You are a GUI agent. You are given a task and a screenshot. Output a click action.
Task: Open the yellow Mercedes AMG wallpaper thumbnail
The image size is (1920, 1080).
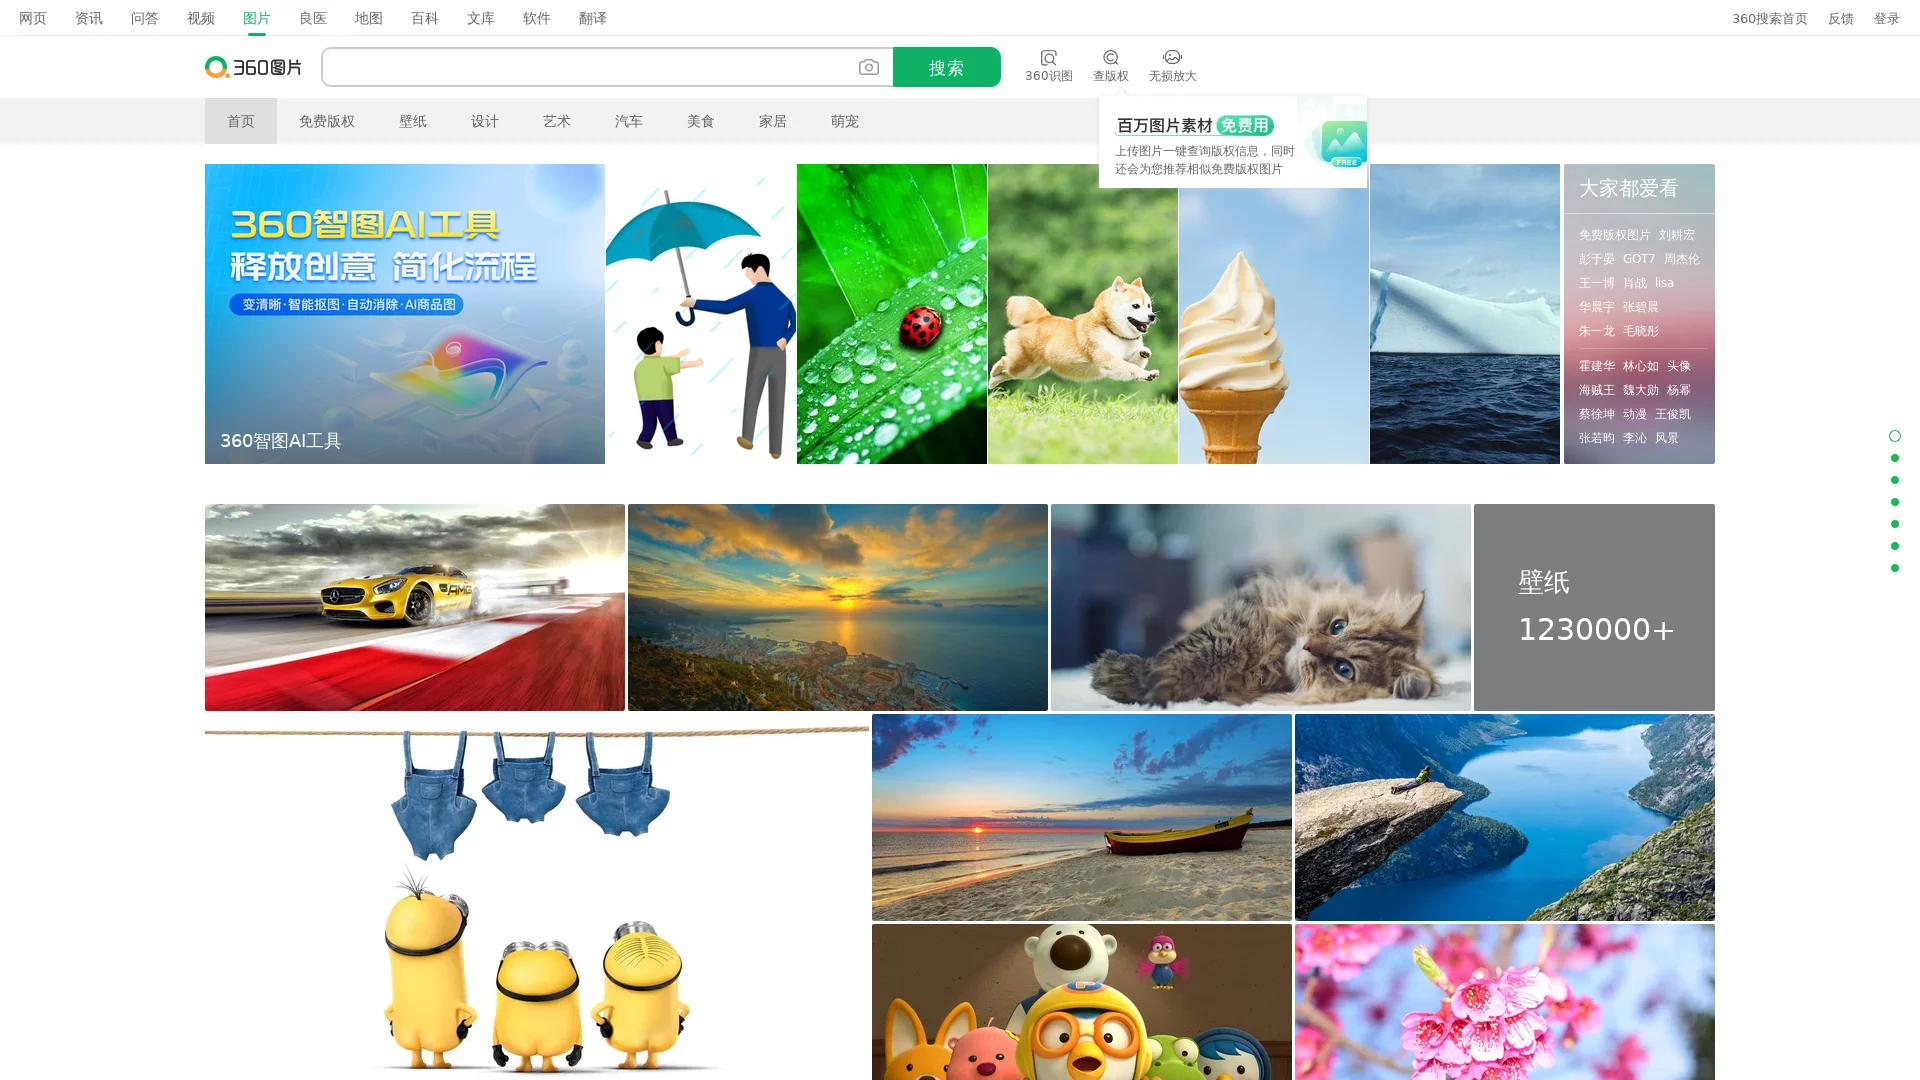pos(414,607)
